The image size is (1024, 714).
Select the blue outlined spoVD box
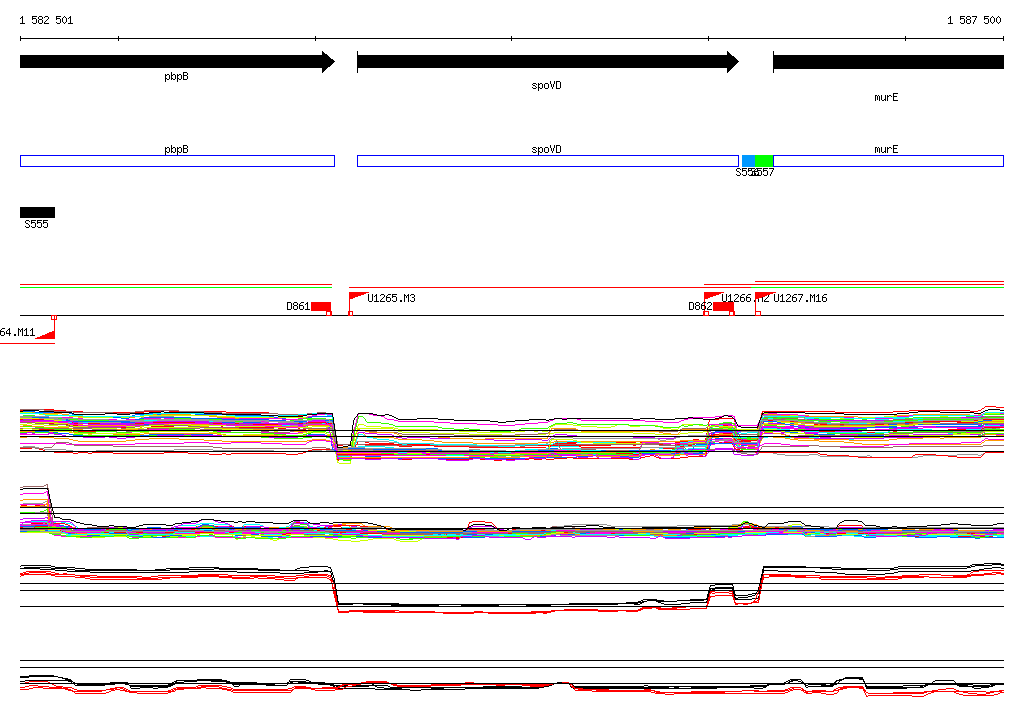548,161
